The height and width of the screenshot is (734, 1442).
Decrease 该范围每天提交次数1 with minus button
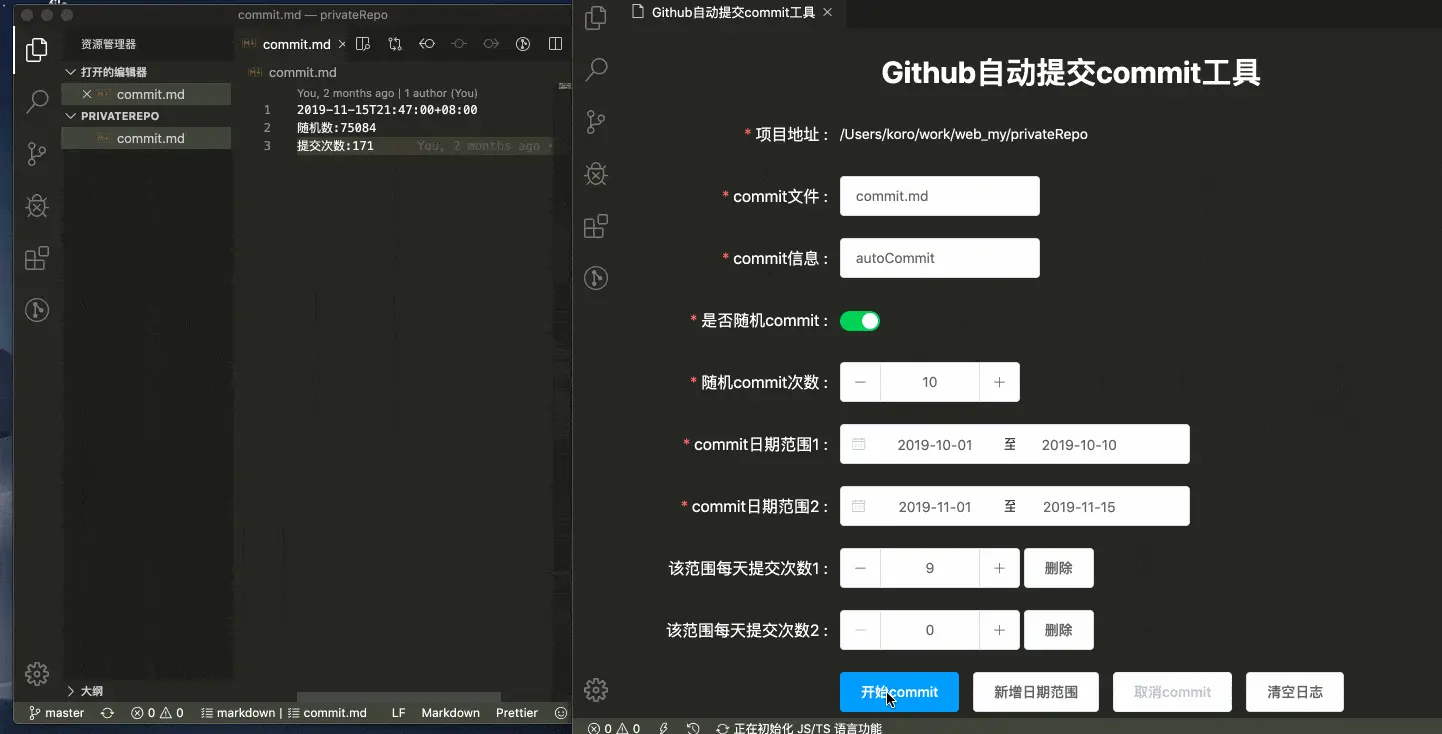click(860, 568)
